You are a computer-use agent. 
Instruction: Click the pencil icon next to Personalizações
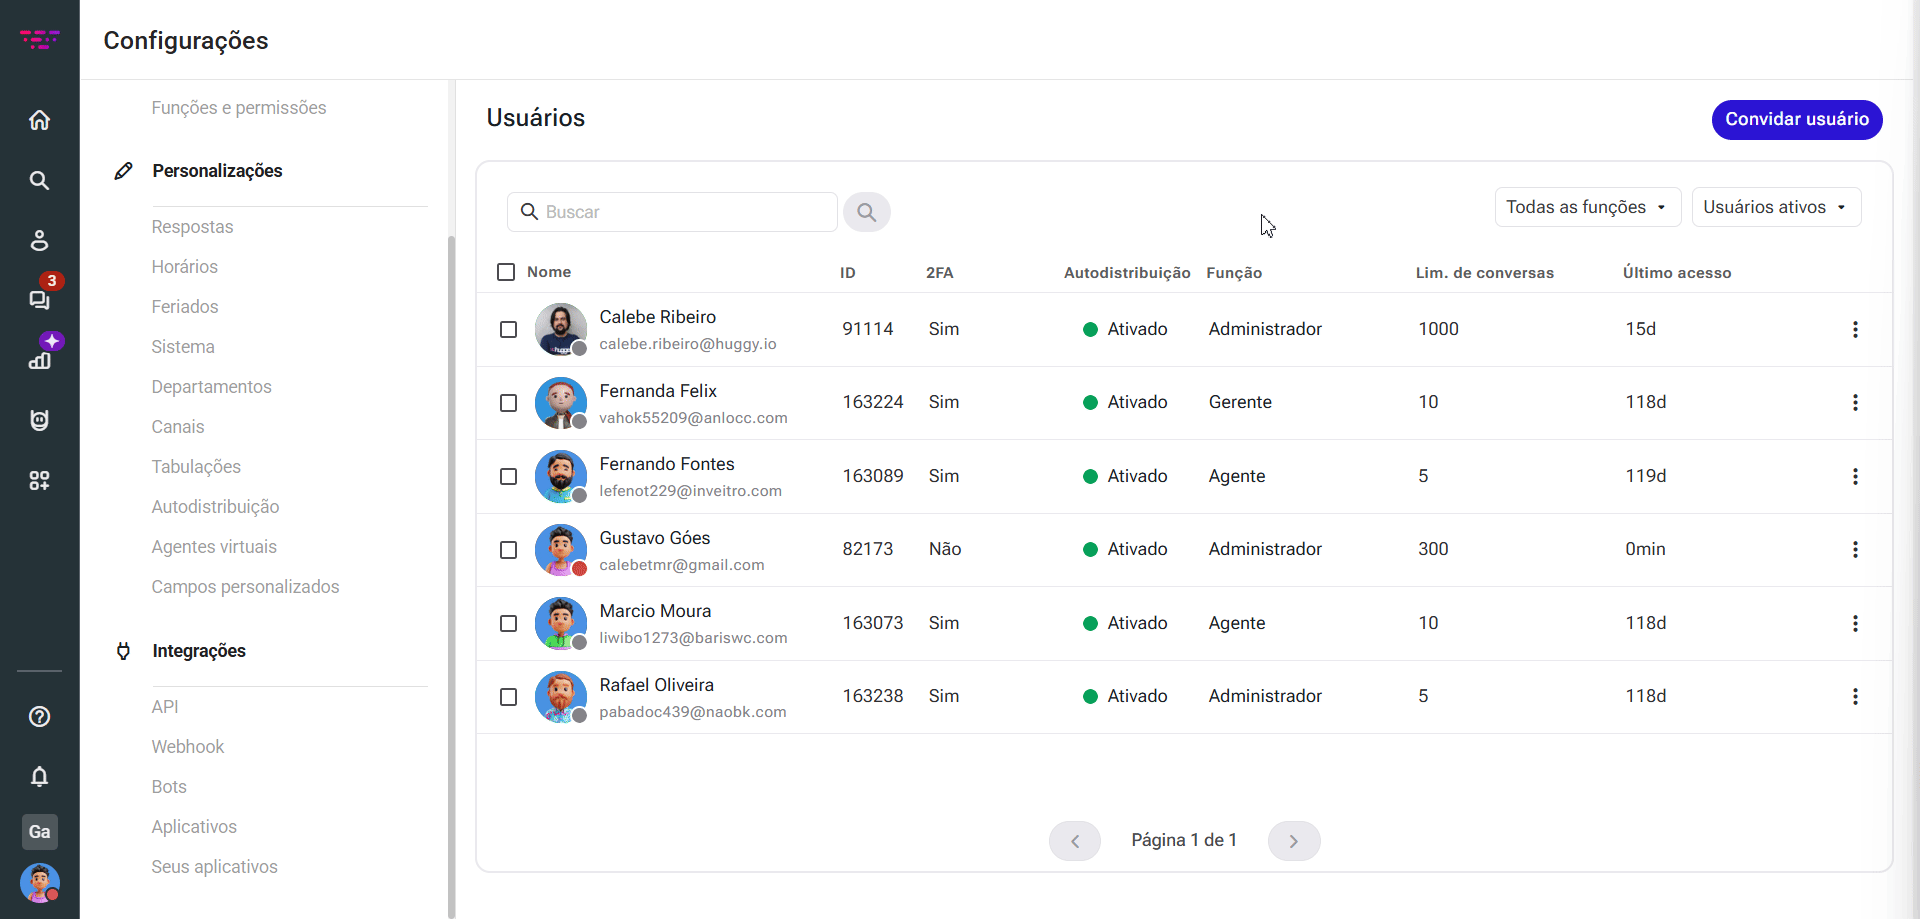[x=123, y=171]
